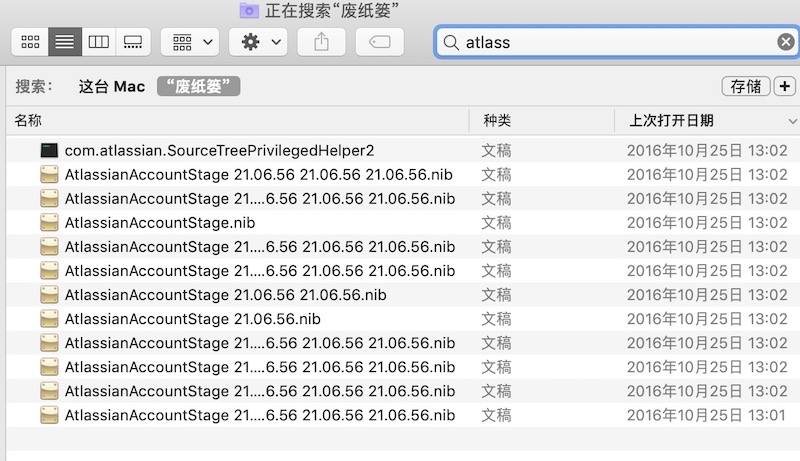Switch to icon view in toolbar
This screenshot has width=800, height=461.
[x=30, y=42]
